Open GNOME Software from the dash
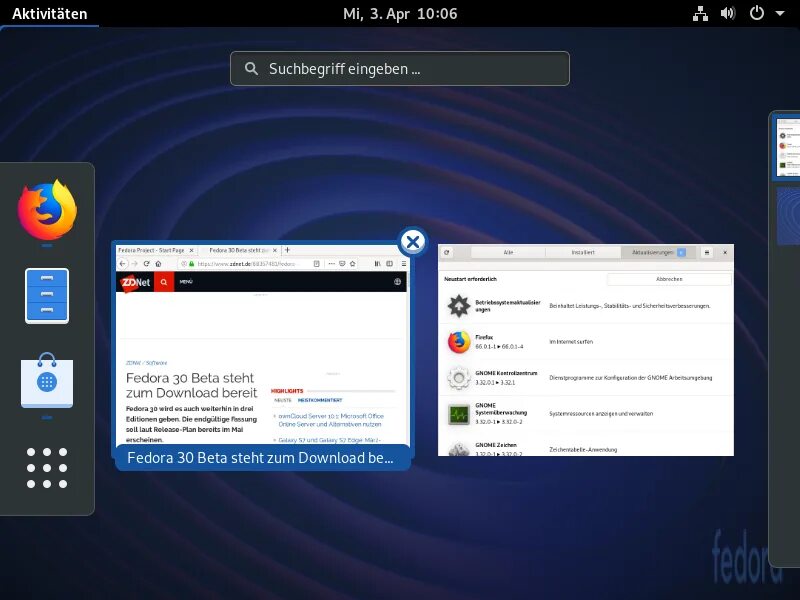Screen dimensions: 800x600 [x=47, y=381]
